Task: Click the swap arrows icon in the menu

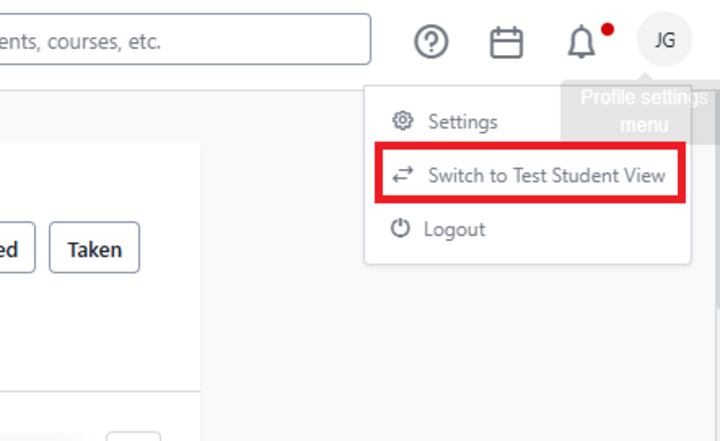Action: click(x=403, y=175)
